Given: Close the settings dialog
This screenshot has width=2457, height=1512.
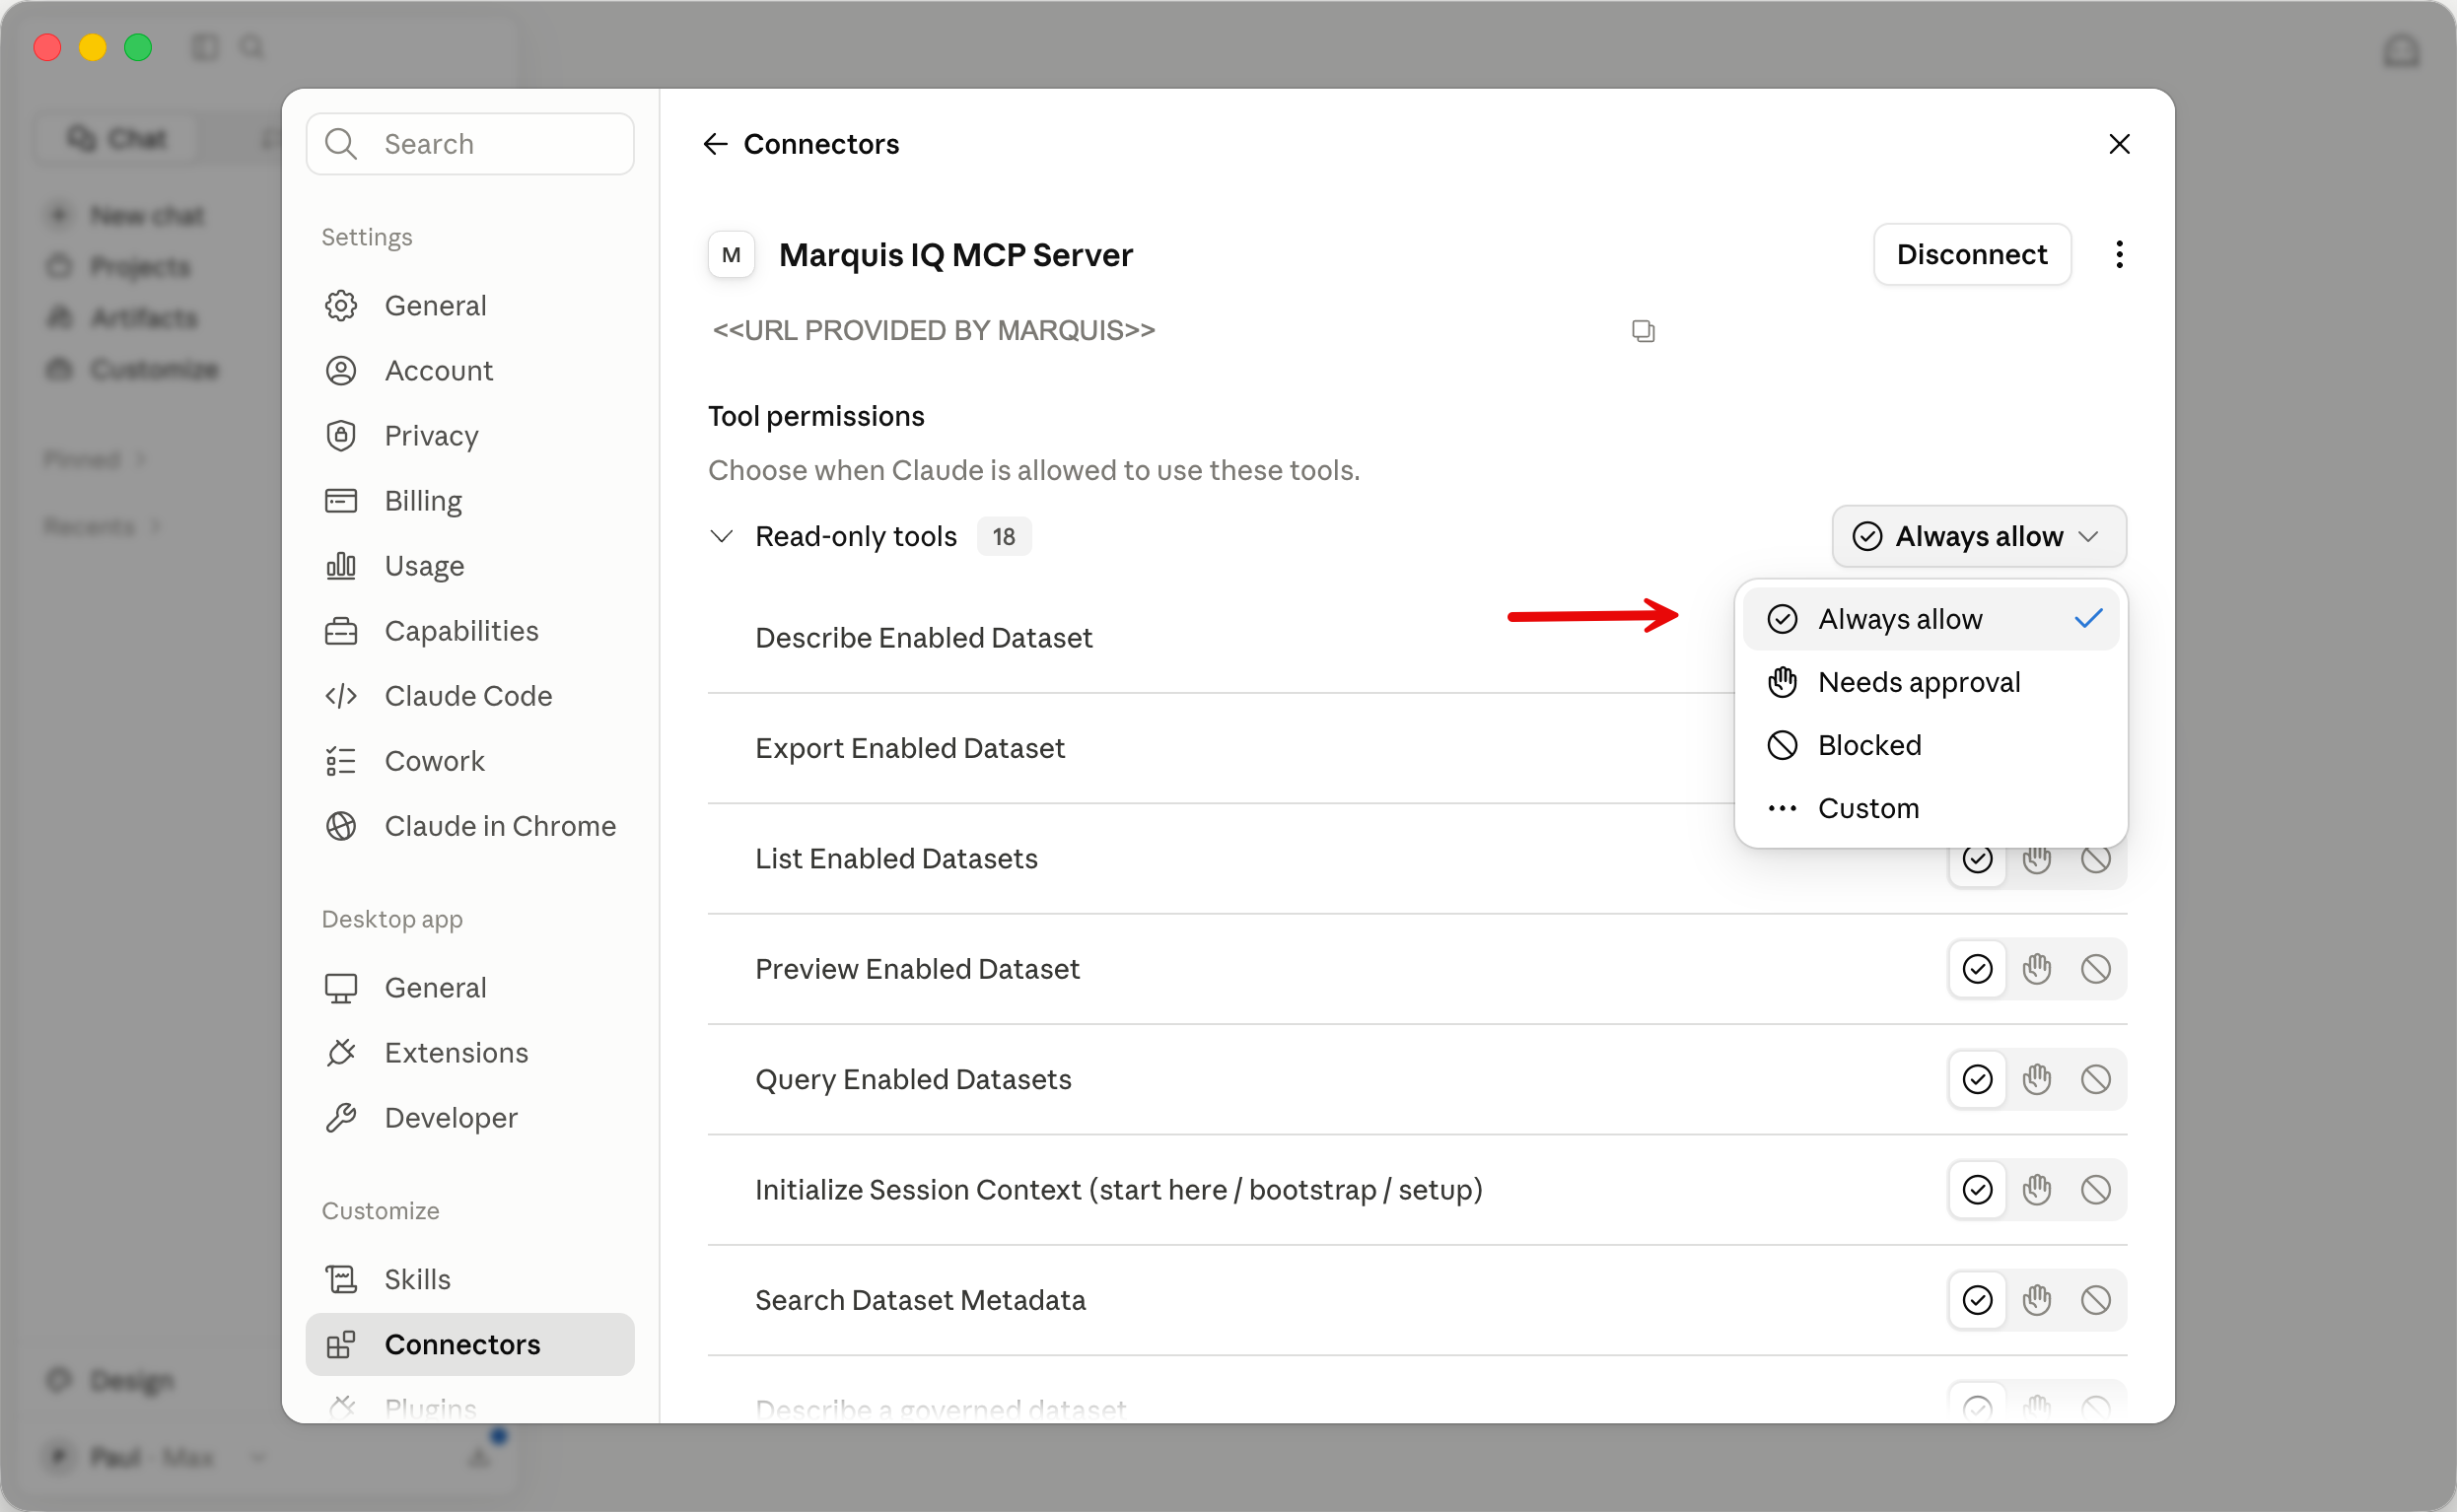Looking at the screenshot, I should tap(2119, 144).
